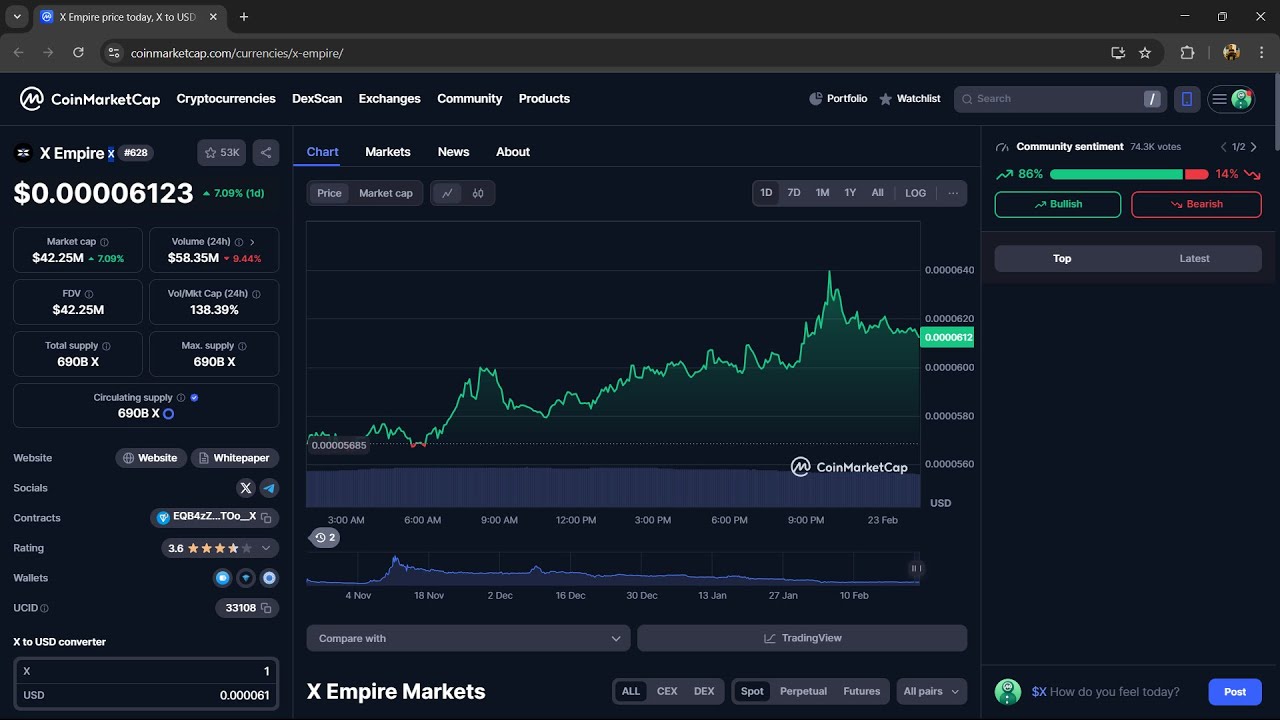Screen dimensions: 1280x720
Task: Go to next community sentiment page arrow
Action: pyautogui.click(x=1254, y=147)
